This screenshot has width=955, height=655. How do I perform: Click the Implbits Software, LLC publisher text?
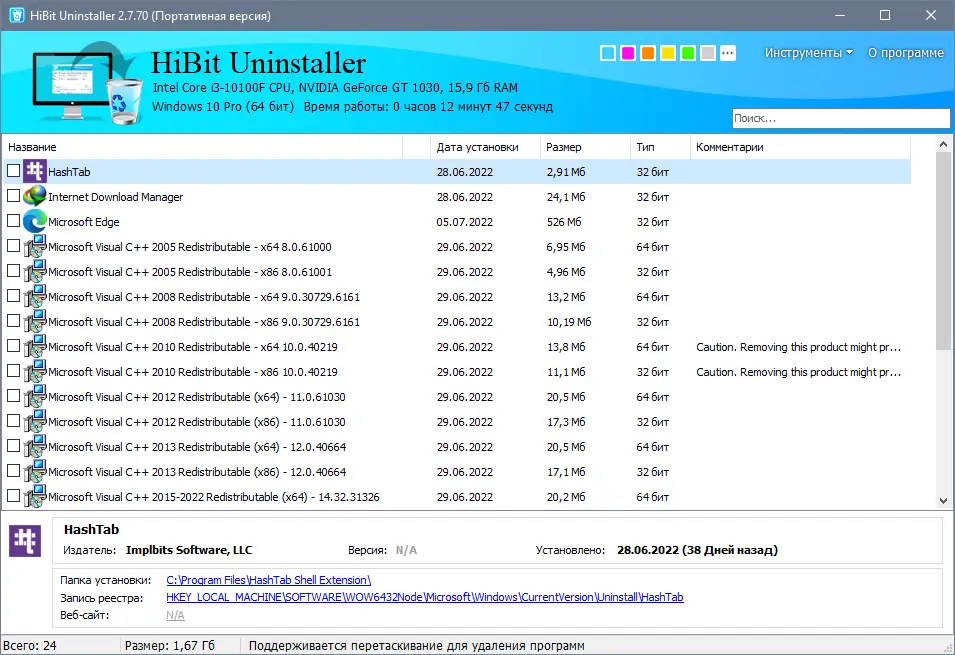tap(189, 550)
